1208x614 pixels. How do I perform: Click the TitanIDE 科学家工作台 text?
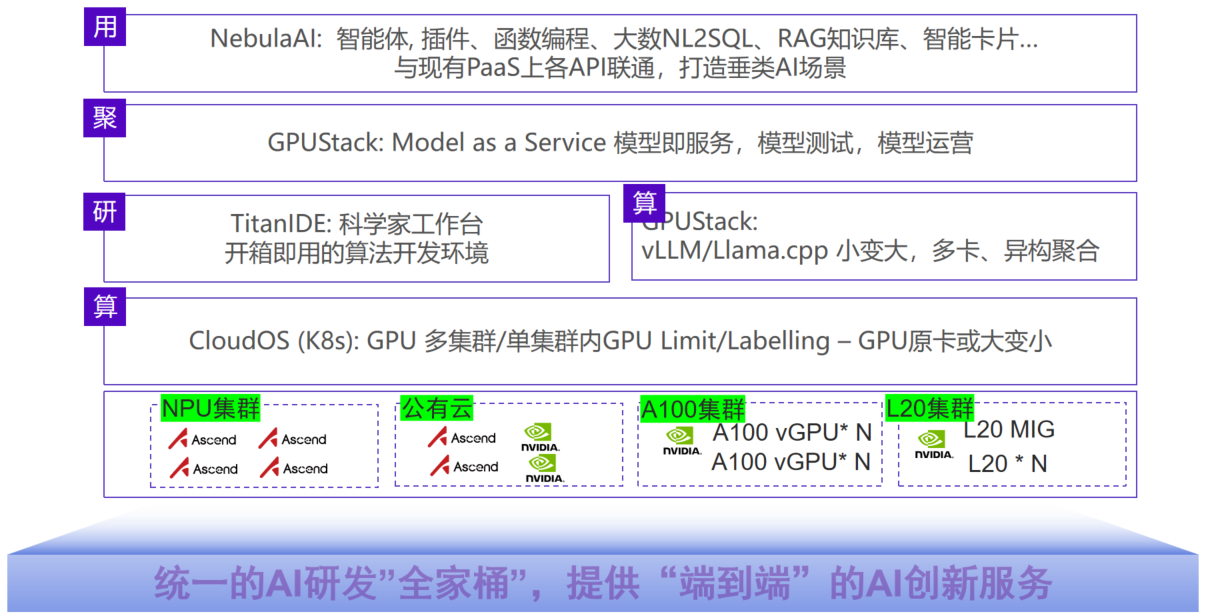click(357, 223)
